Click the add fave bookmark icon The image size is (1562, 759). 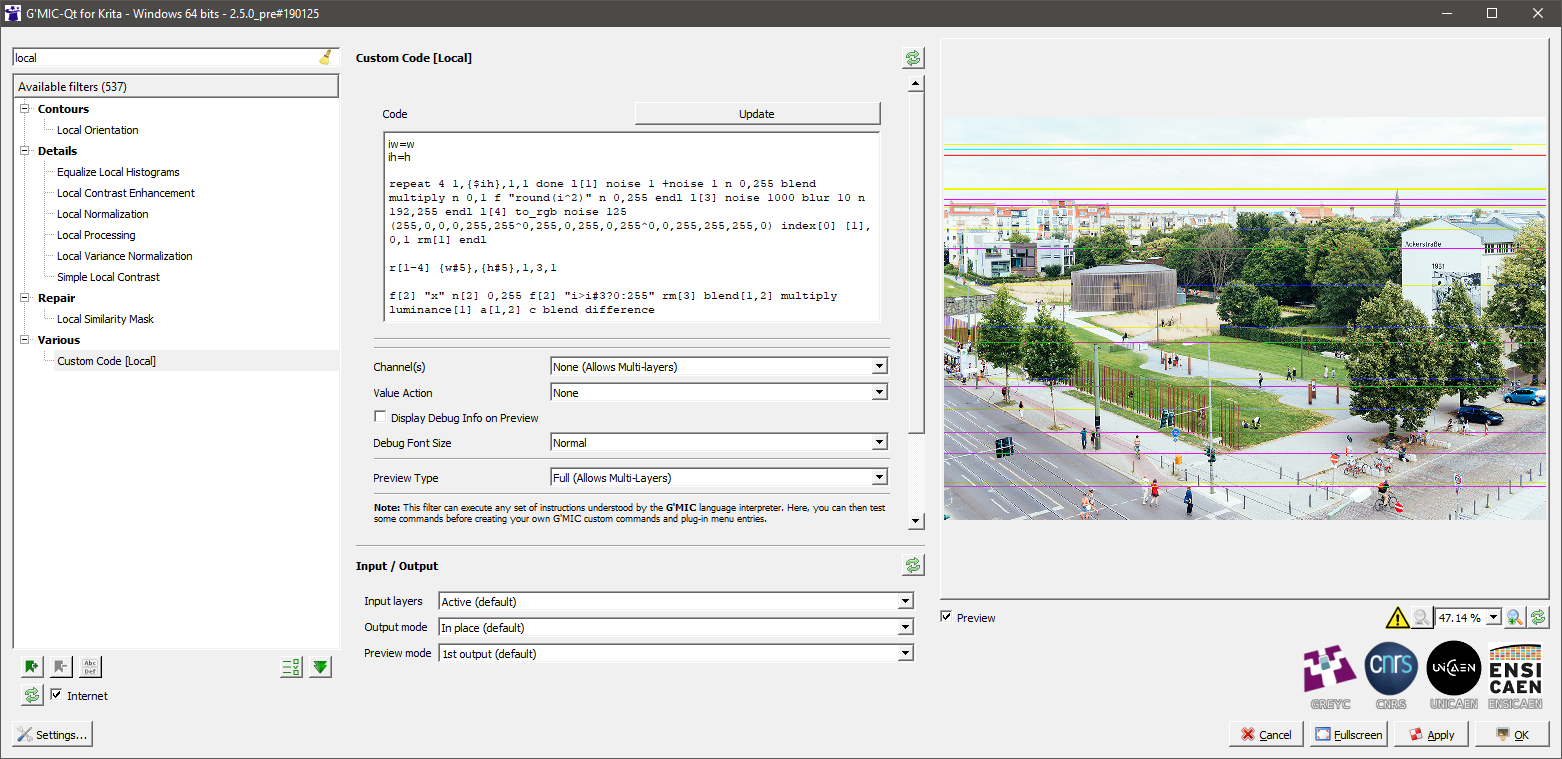click(32, 667)
